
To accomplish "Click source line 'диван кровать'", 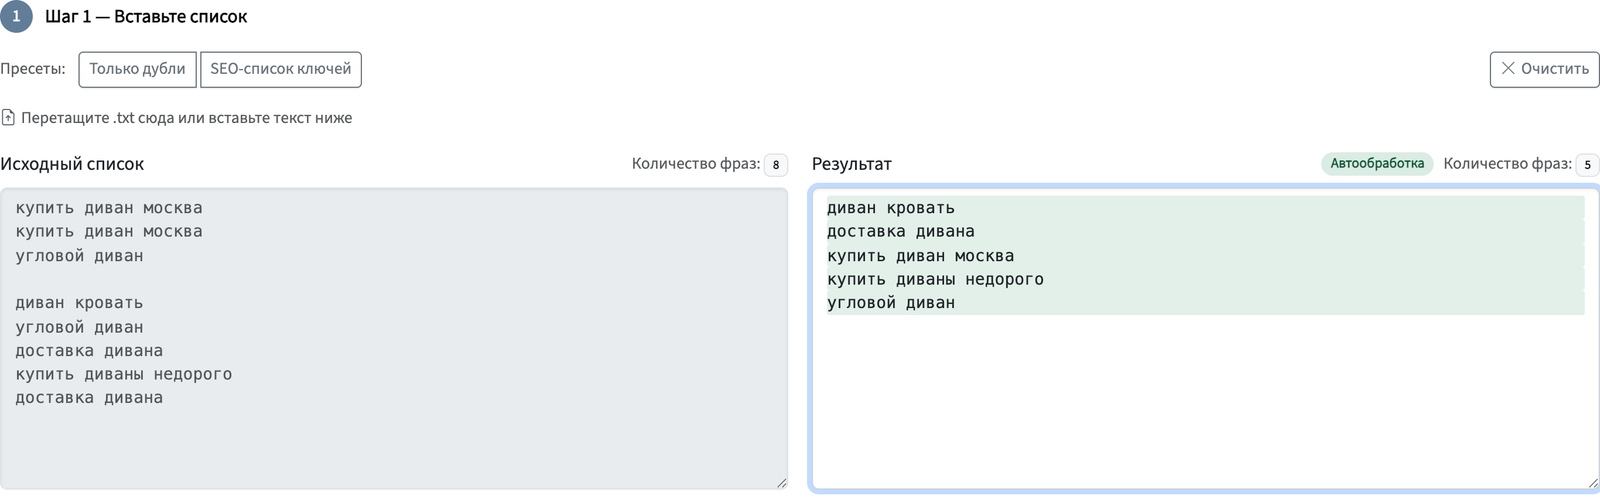I will (79, 303).
